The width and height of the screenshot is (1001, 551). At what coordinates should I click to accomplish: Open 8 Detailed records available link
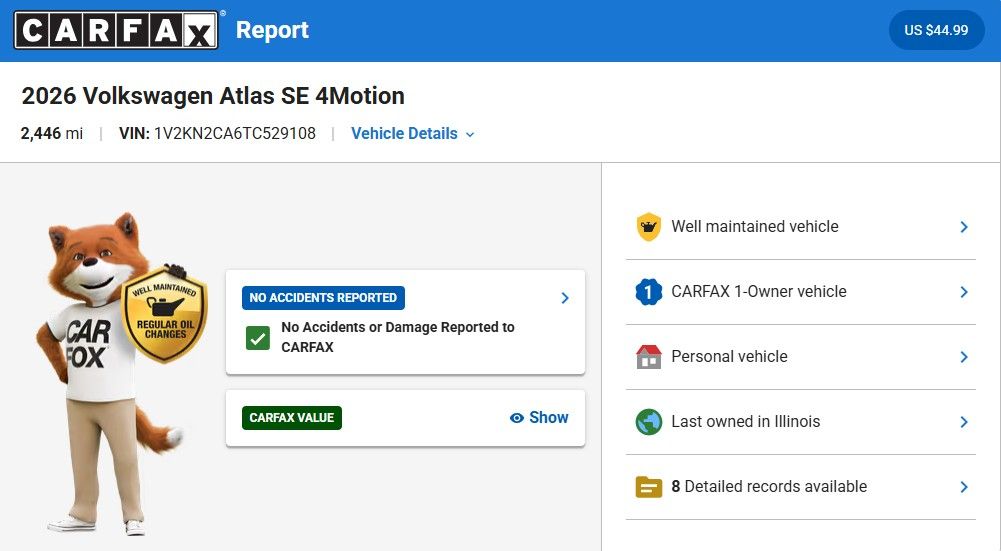pos(769,487)
